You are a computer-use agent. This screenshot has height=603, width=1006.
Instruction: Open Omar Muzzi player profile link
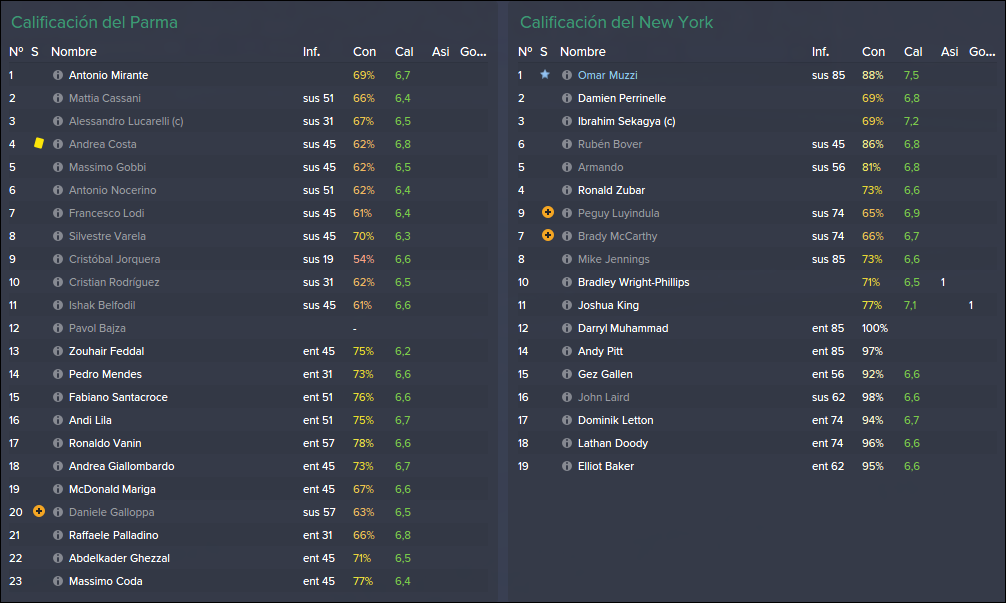[608, 75]
